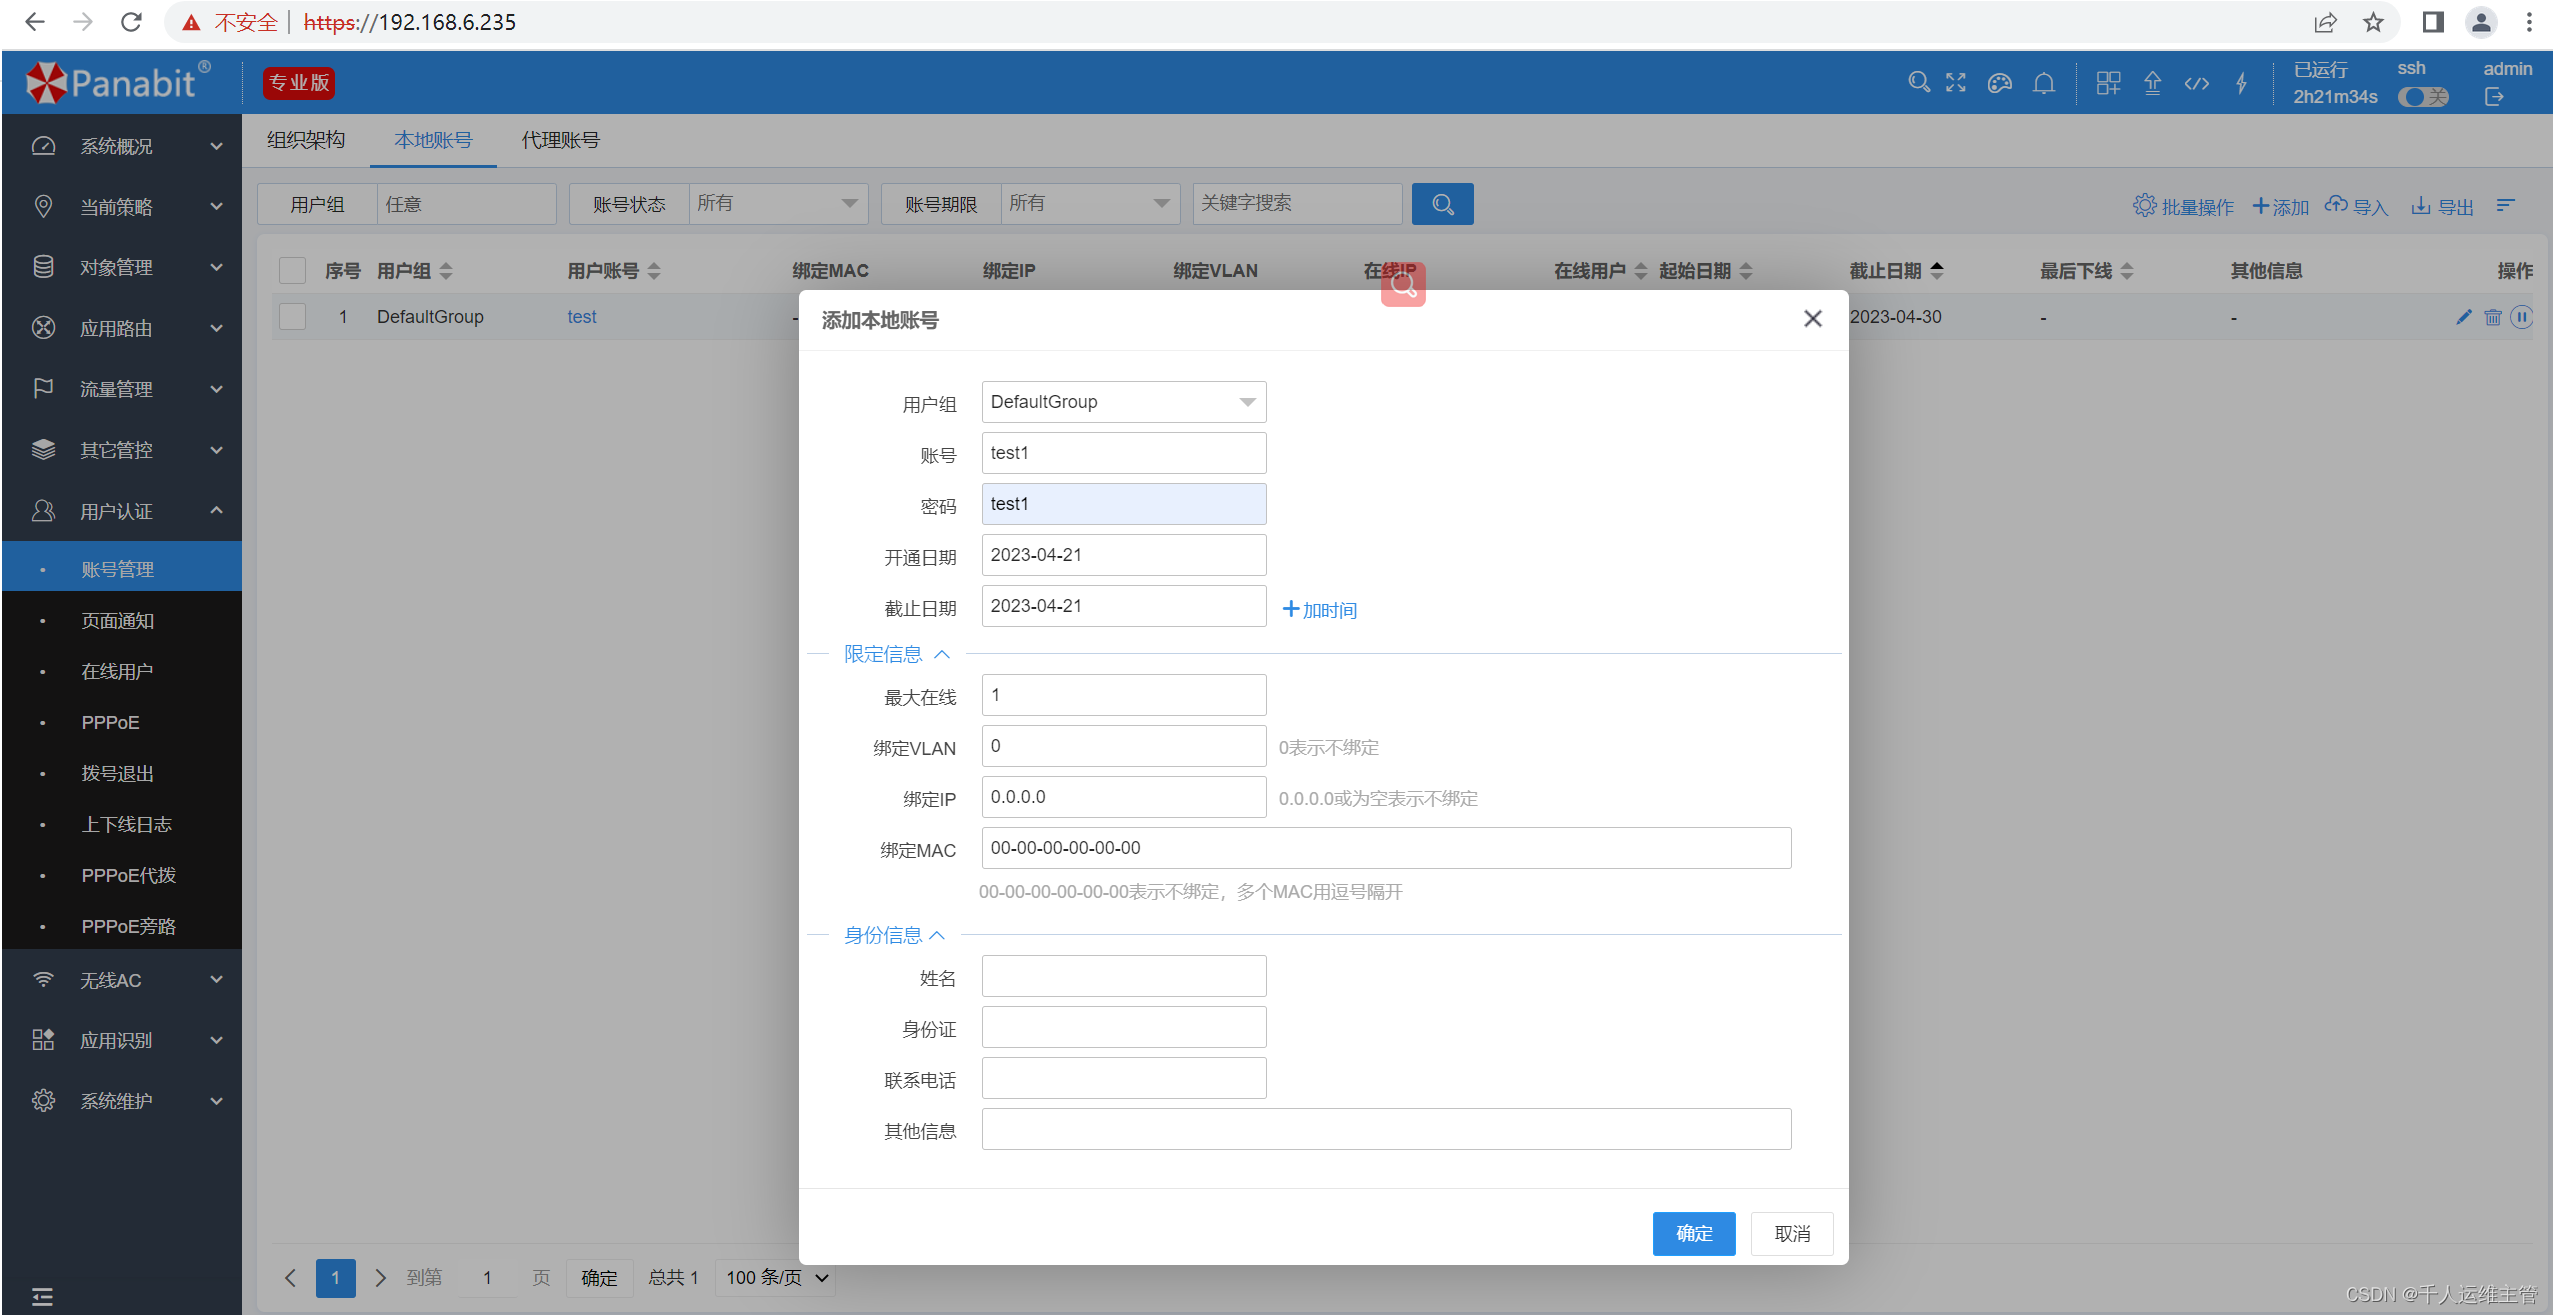The height and width of the screenshot is (1315, 2553).
Task: Edit the test account with pencil icon
Action: coord(2464,317)
